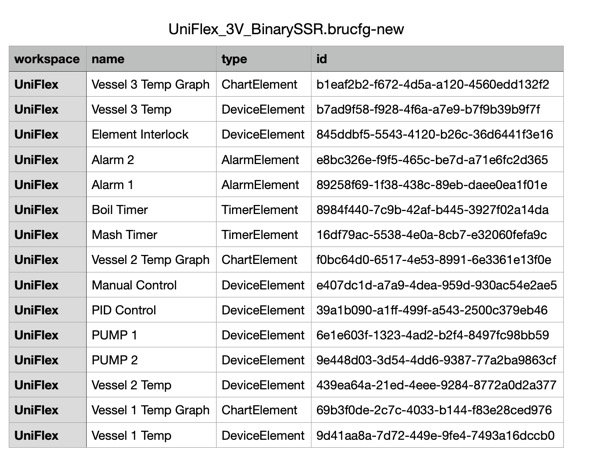
Task: Click the workspace column header
Action: pos(48,59)
